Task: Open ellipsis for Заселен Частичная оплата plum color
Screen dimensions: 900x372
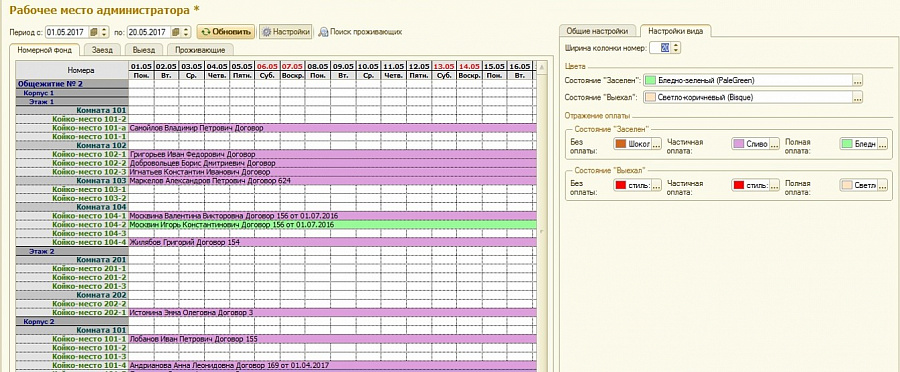Action: [774, 144]
